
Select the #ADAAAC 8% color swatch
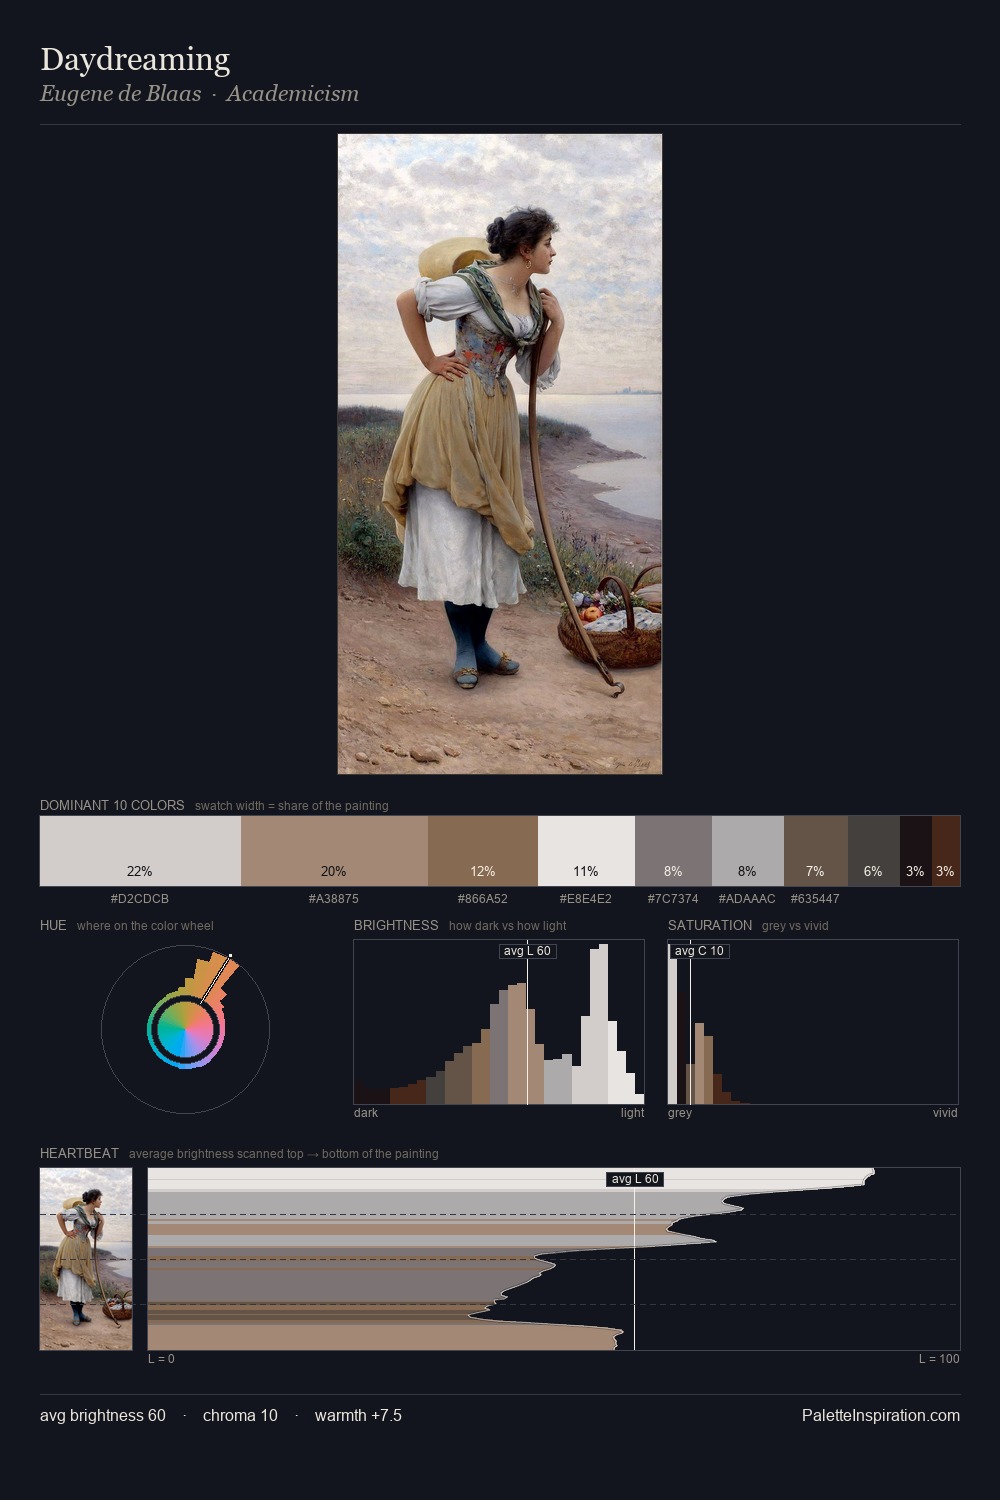[748, 851]
